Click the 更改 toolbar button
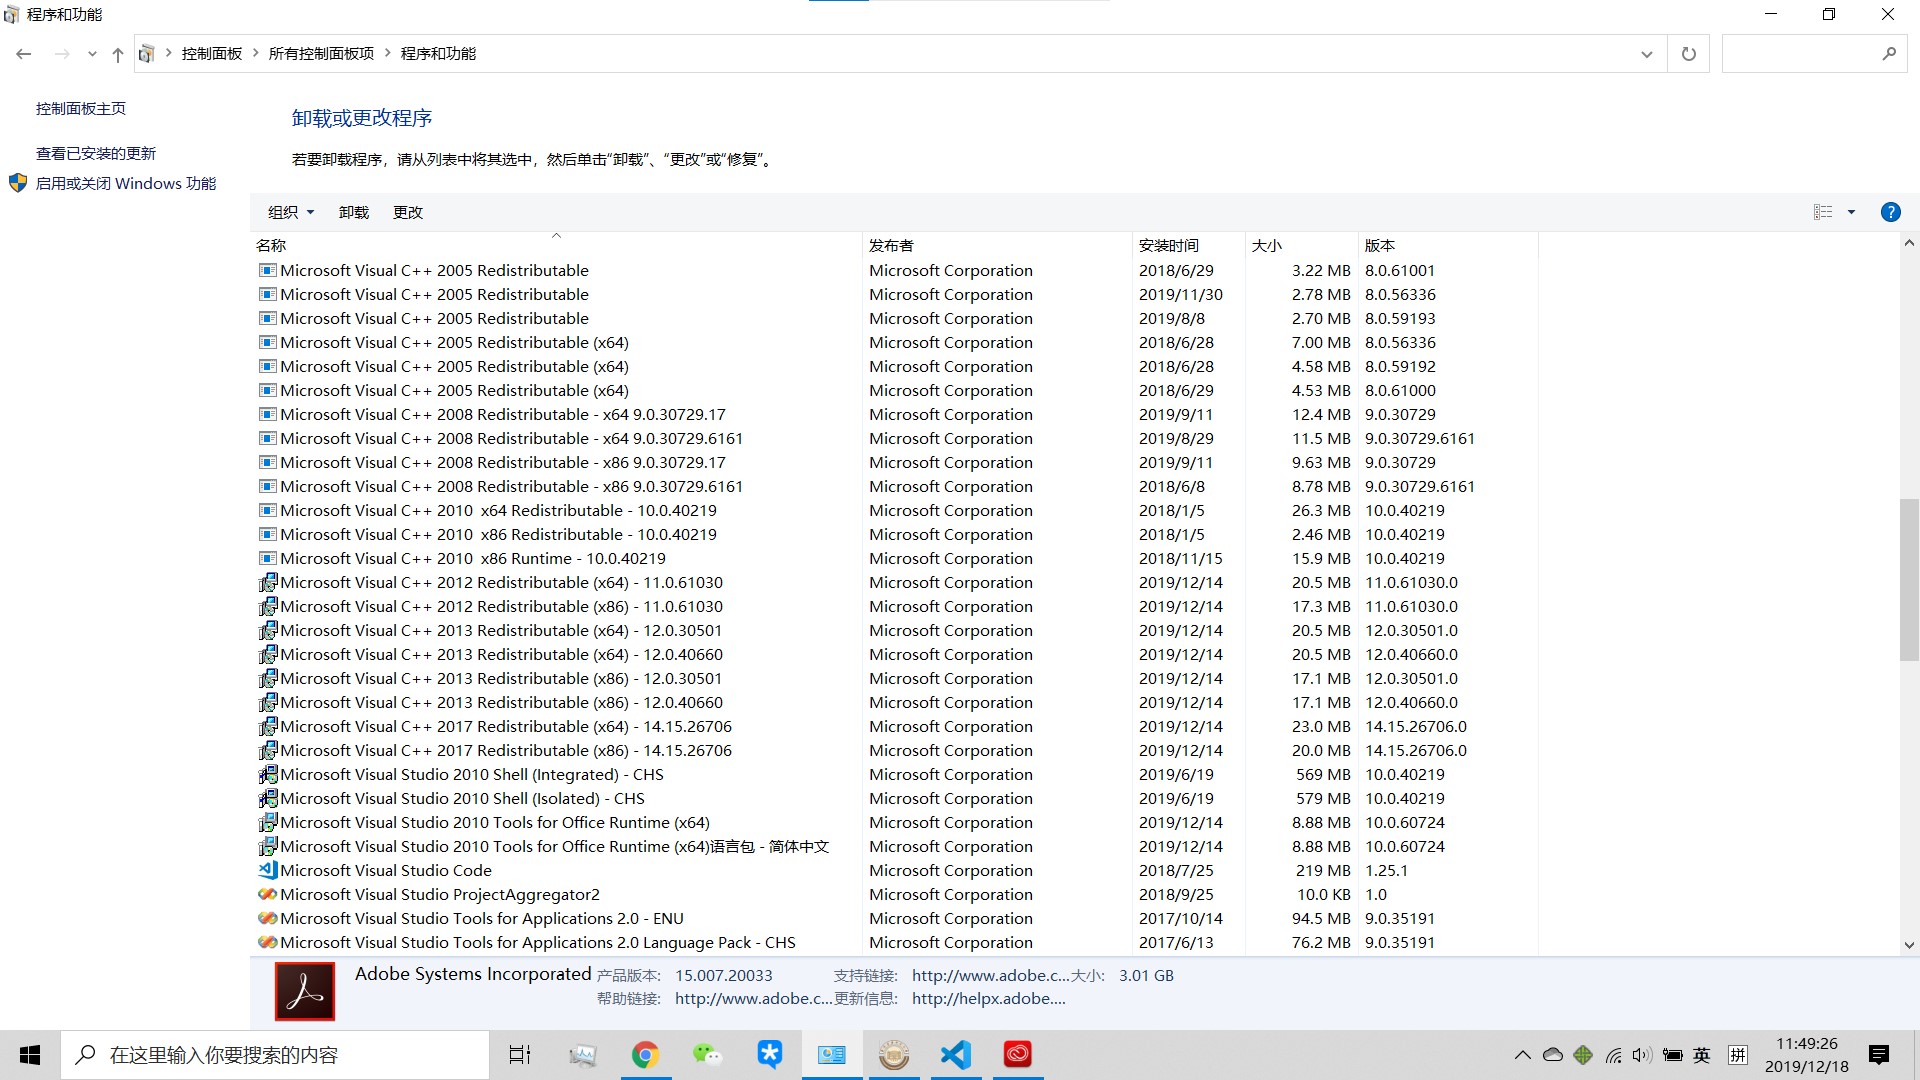The image size is (1920, 1080). pos(408,212)
